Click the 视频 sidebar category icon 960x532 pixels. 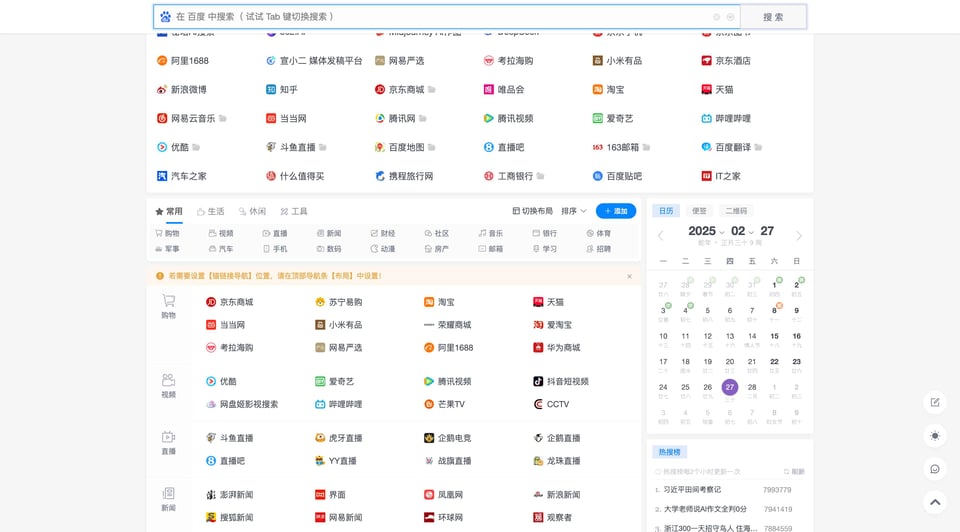click(x=168, y=380)
